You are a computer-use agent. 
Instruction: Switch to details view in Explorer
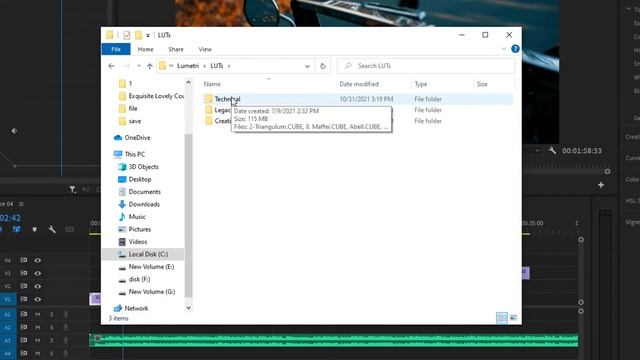502,318
